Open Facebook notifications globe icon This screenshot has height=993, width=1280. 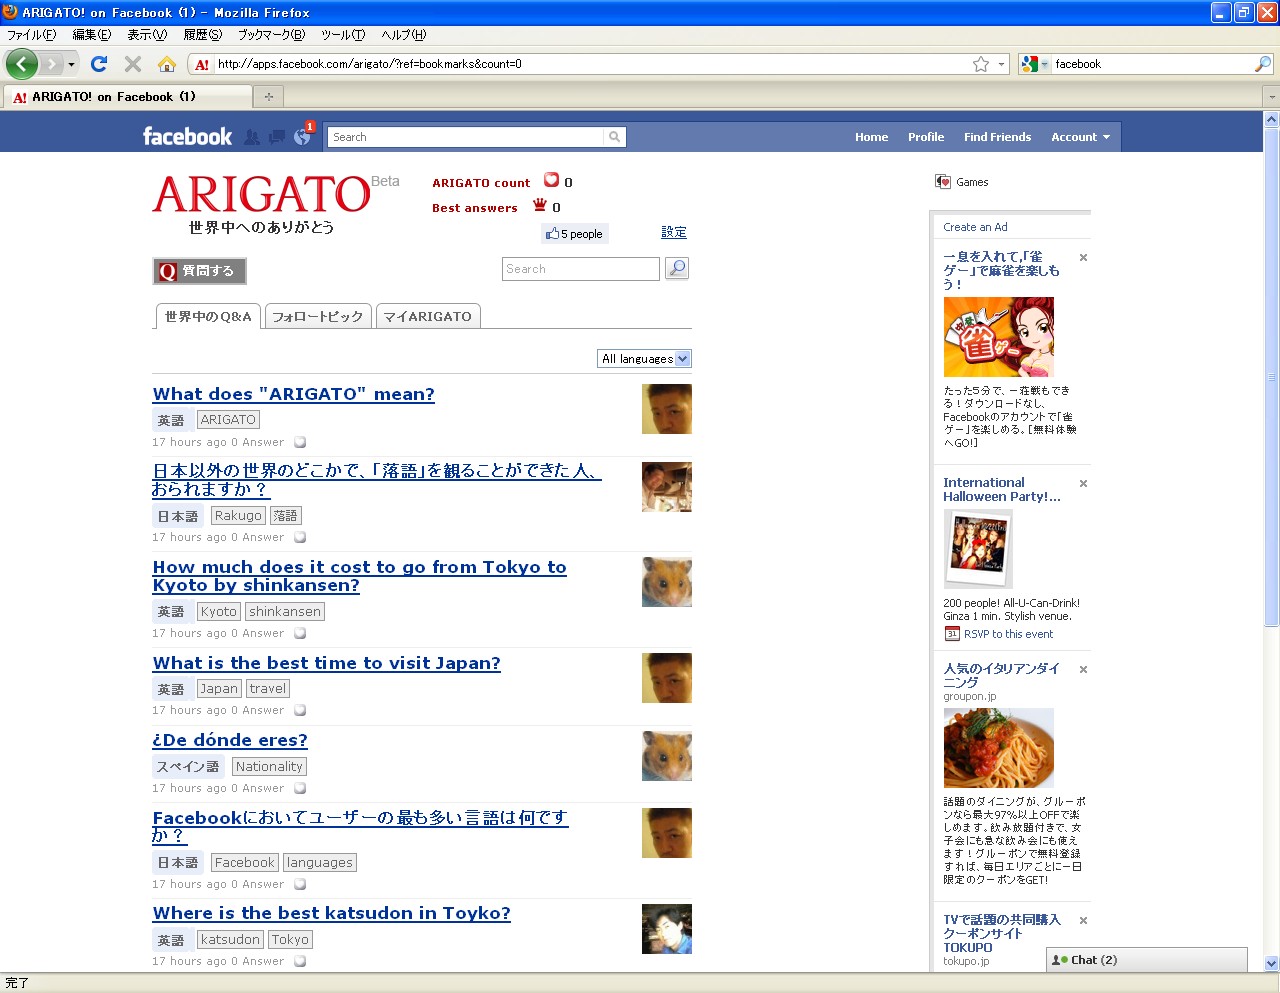[x=302, y=137]
